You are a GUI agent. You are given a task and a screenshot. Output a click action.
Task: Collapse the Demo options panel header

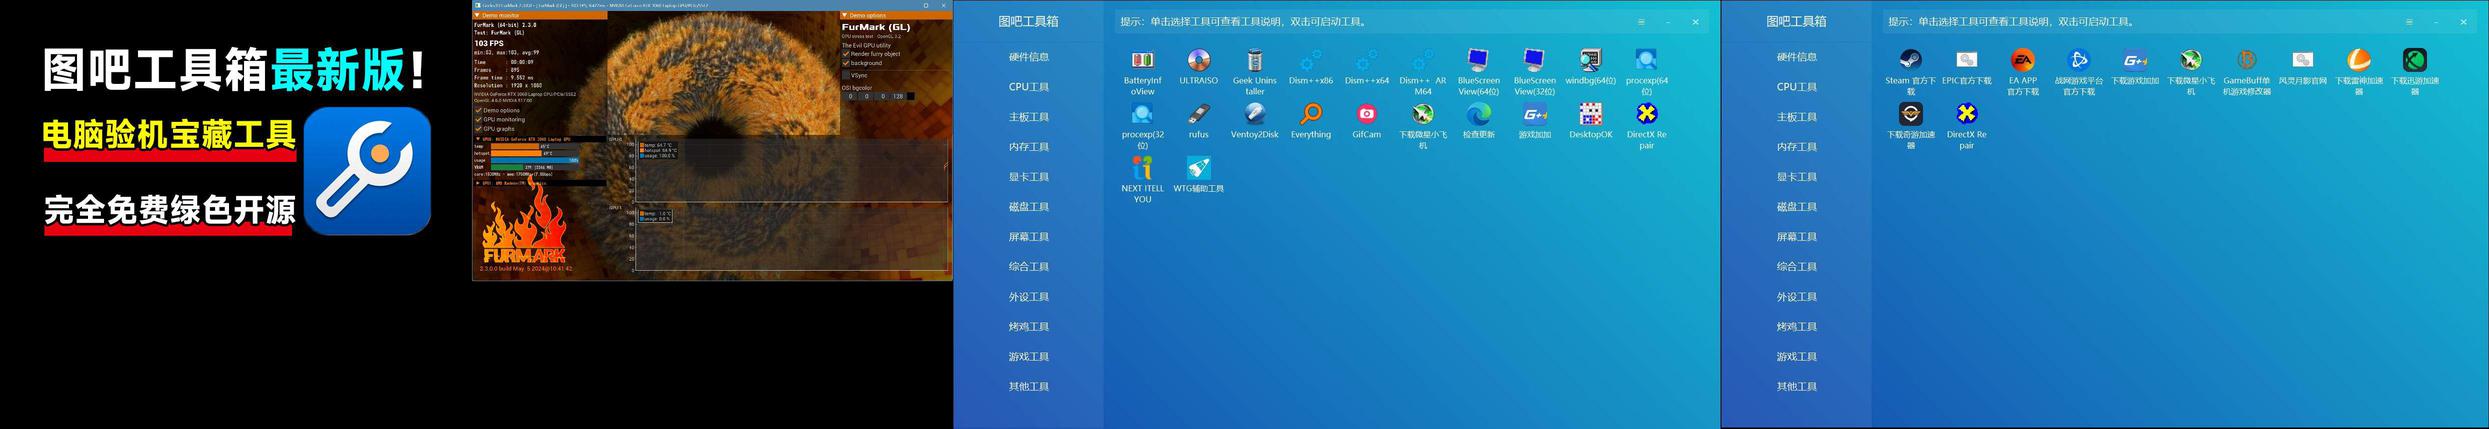(845, 15)
